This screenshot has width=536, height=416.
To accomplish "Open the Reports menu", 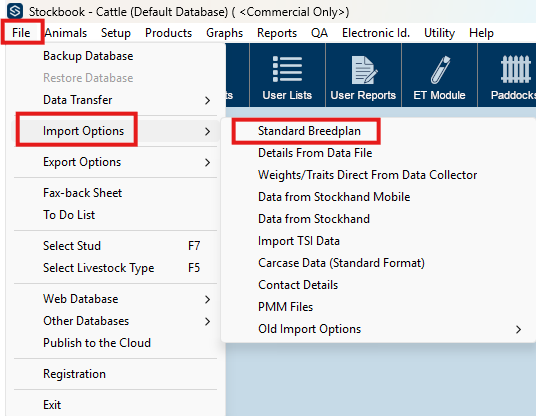I will click(277, 33).
